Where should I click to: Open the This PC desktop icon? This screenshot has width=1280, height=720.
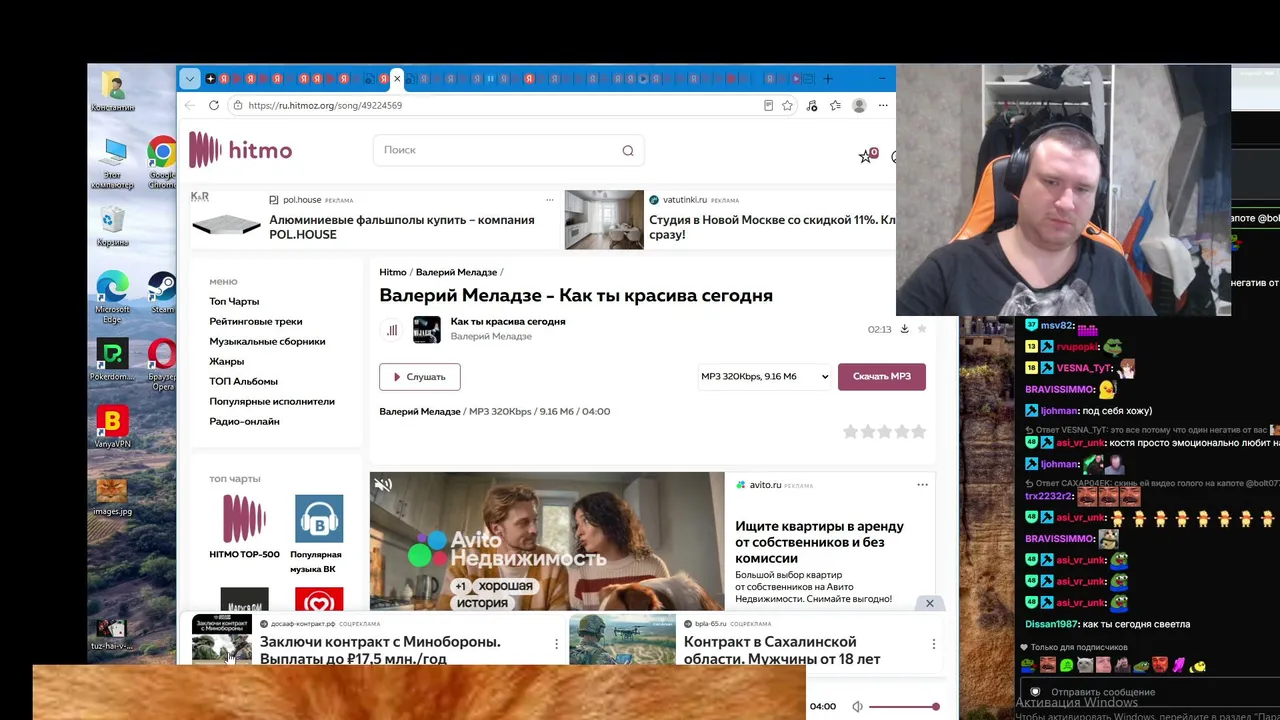113,164
